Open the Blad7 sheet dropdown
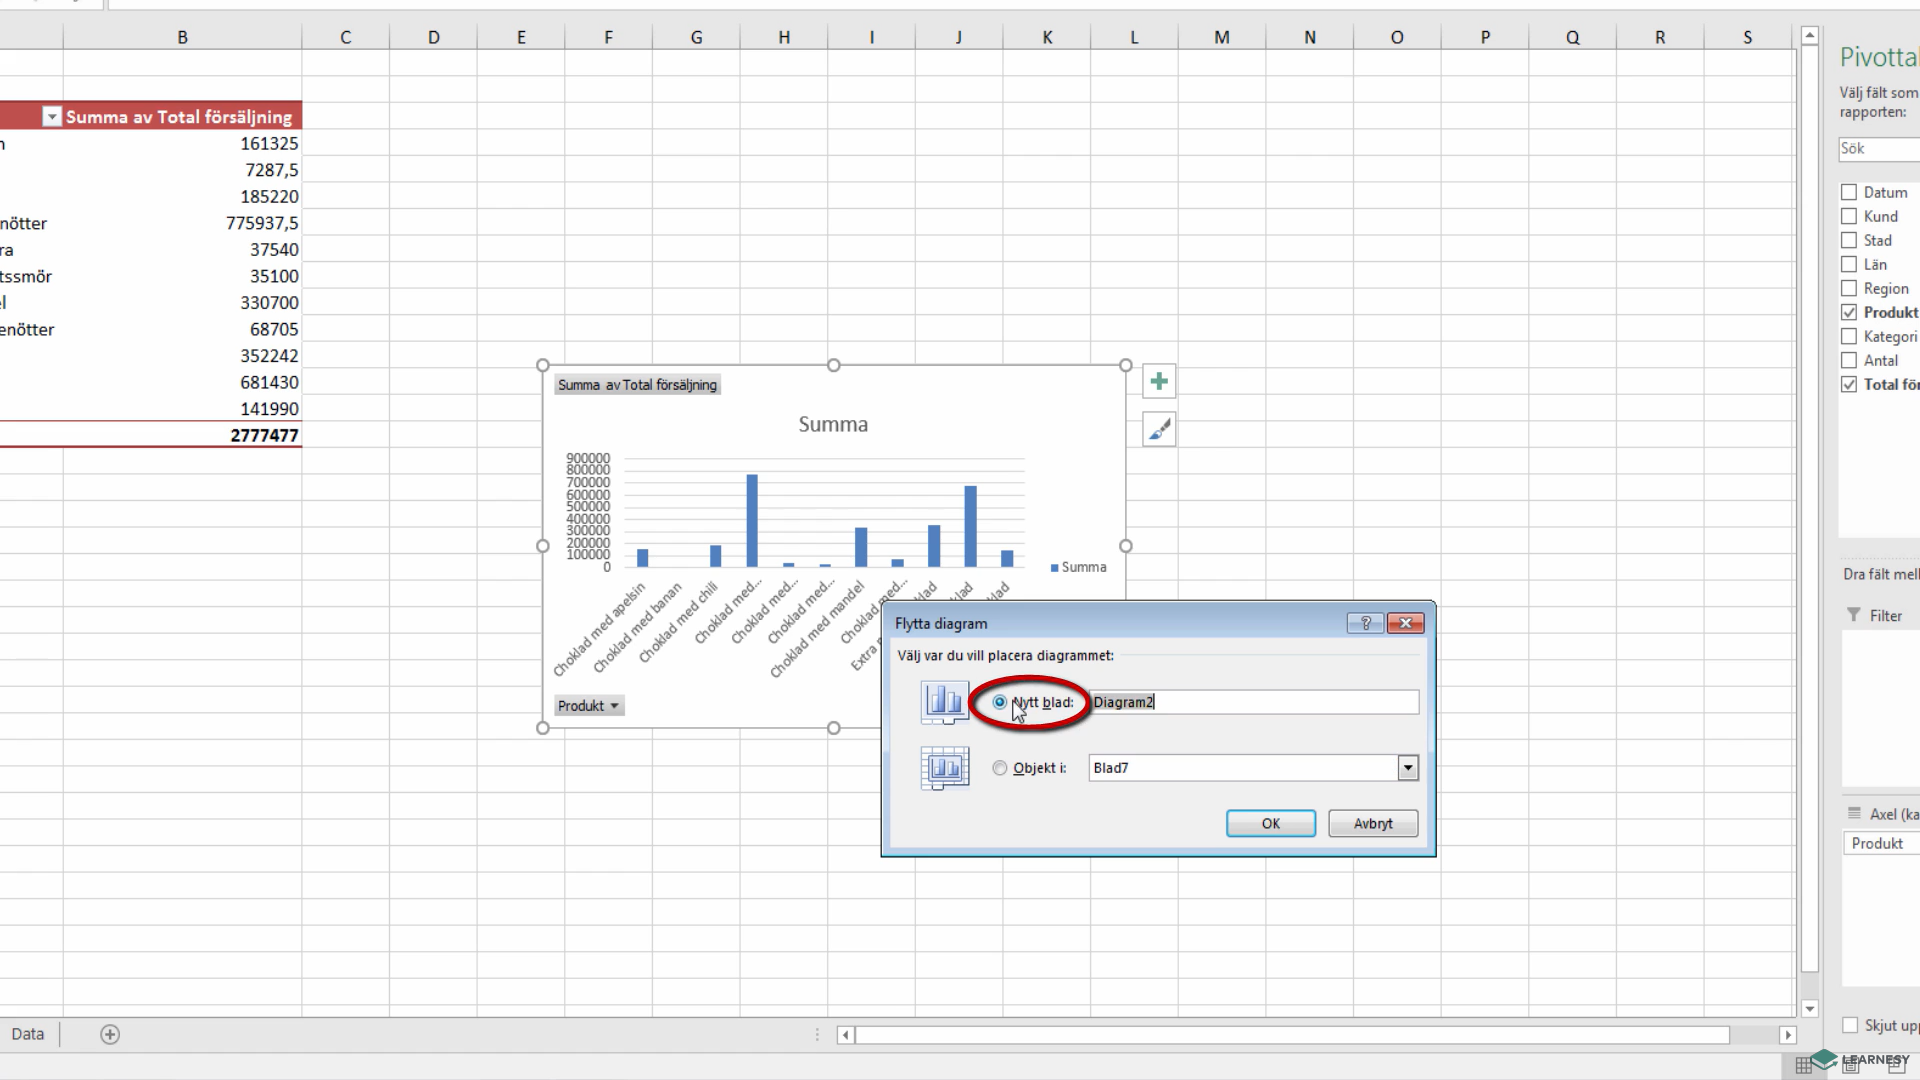 pos(1408,768)
